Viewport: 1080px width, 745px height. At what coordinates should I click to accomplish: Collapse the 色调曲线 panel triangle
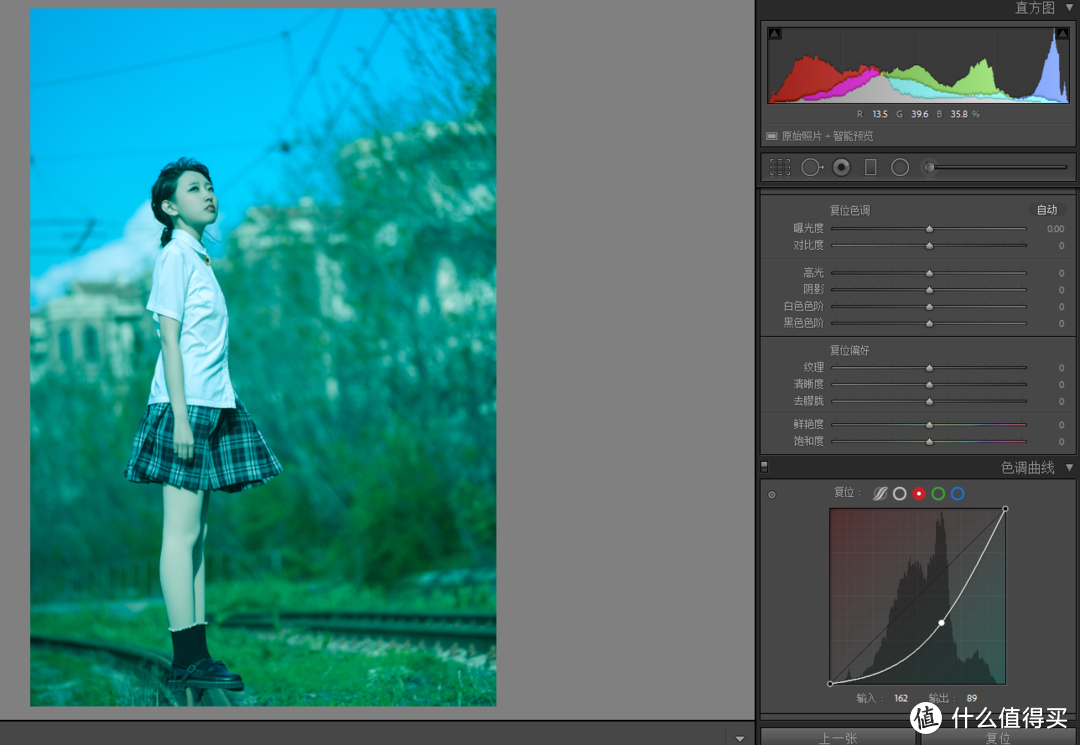1069,468
